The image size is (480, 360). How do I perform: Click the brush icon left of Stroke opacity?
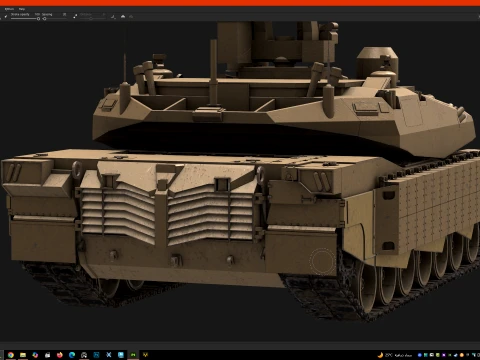(x=6, y=16)
